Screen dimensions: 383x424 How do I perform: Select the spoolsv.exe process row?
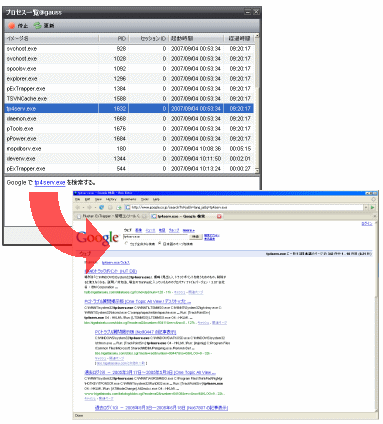pyautogui.click(x=129, y=69)
